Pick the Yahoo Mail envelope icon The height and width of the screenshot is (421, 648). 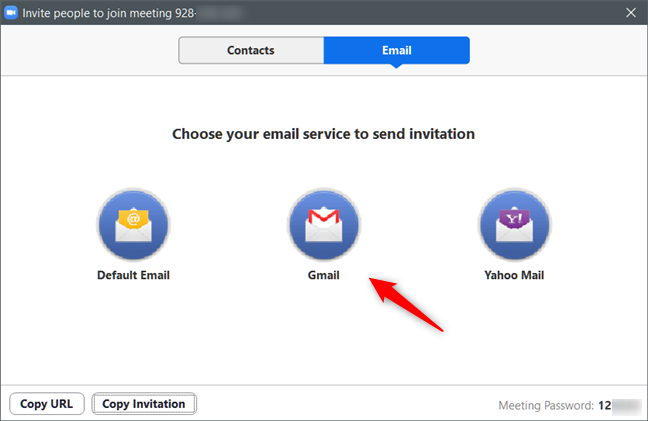tap(515, 224)
